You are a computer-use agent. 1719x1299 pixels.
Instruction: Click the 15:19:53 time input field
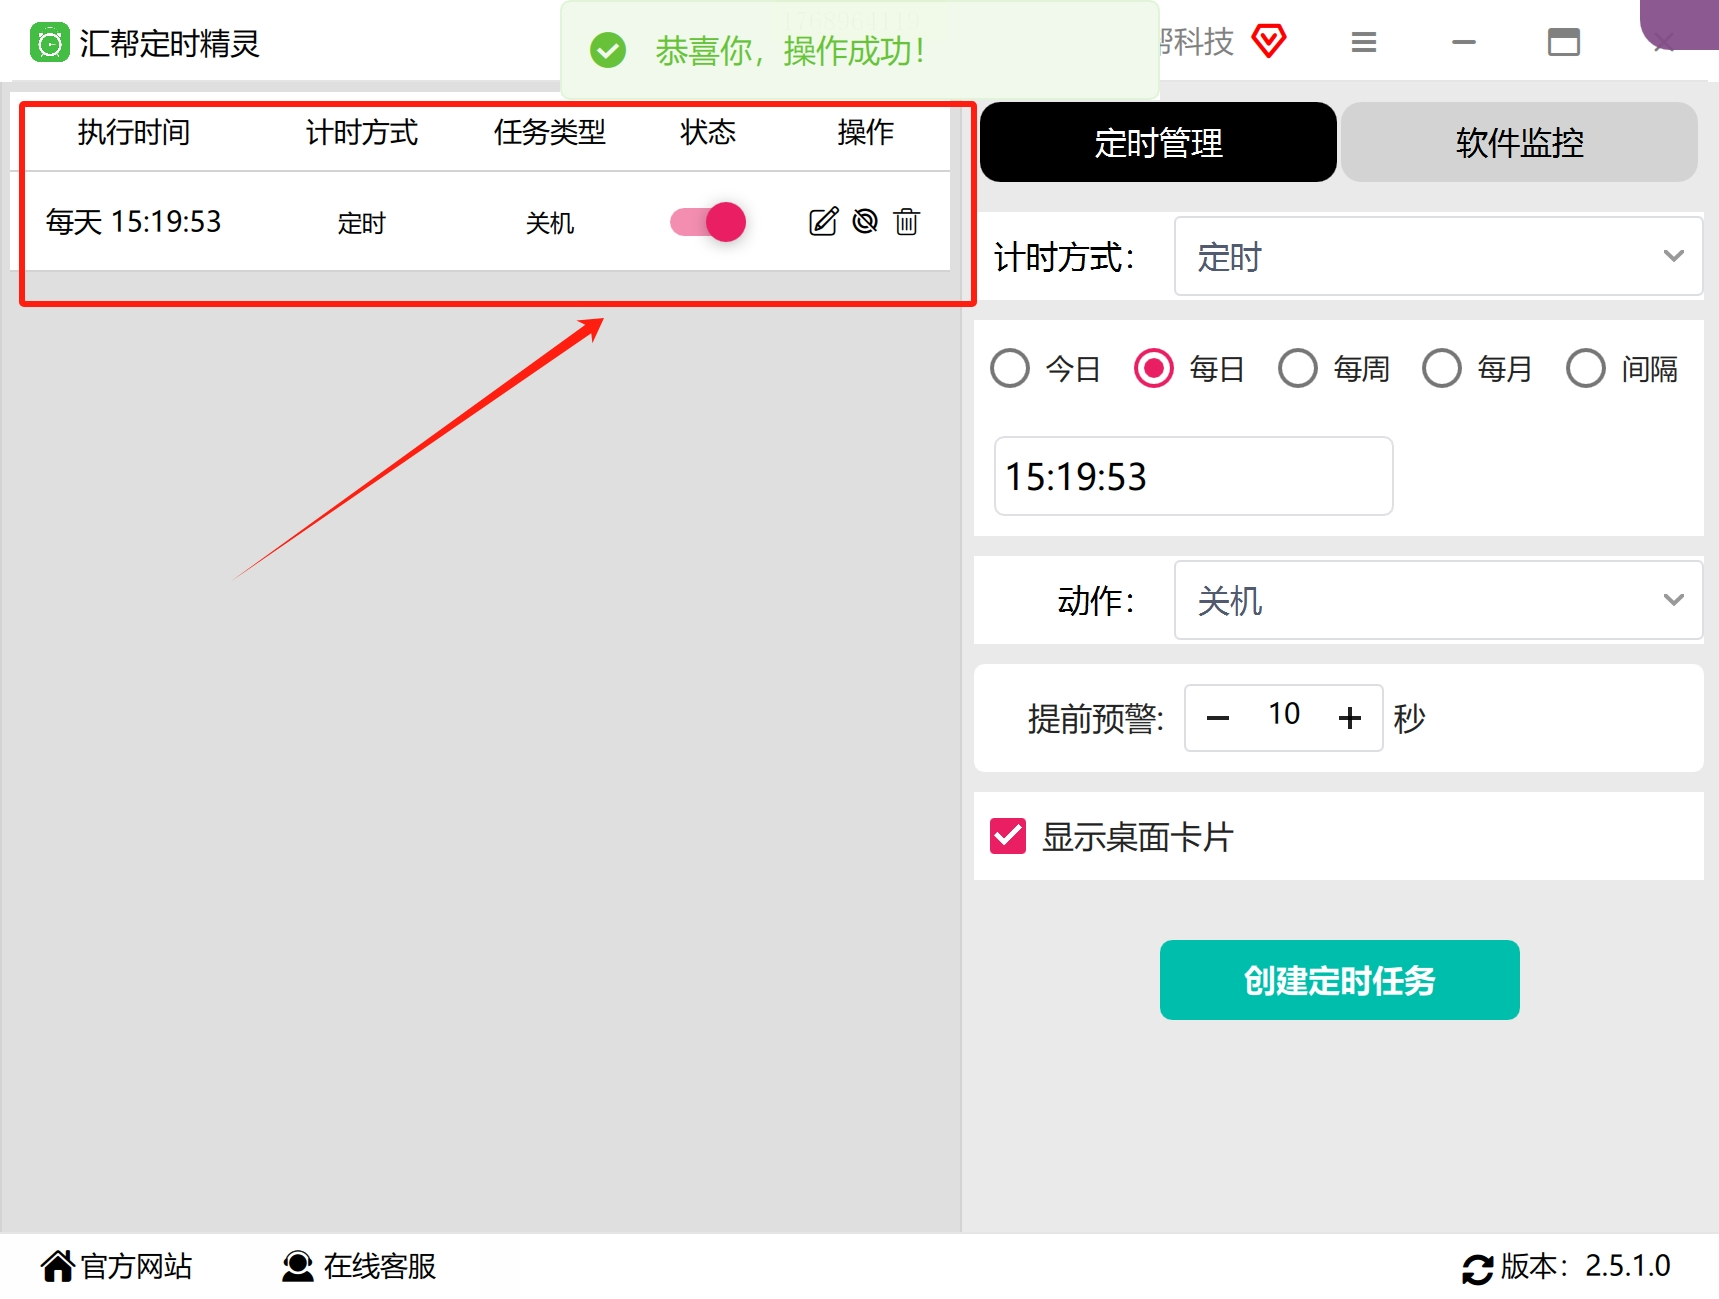(1193, 476)
